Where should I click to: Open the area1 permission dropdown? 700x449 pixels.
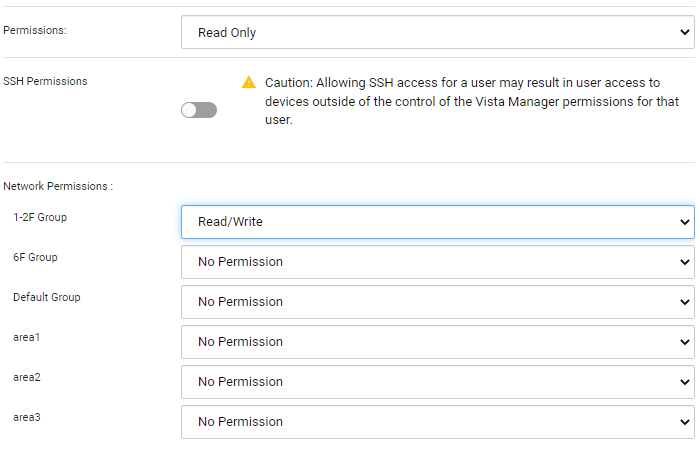point(437,342)
